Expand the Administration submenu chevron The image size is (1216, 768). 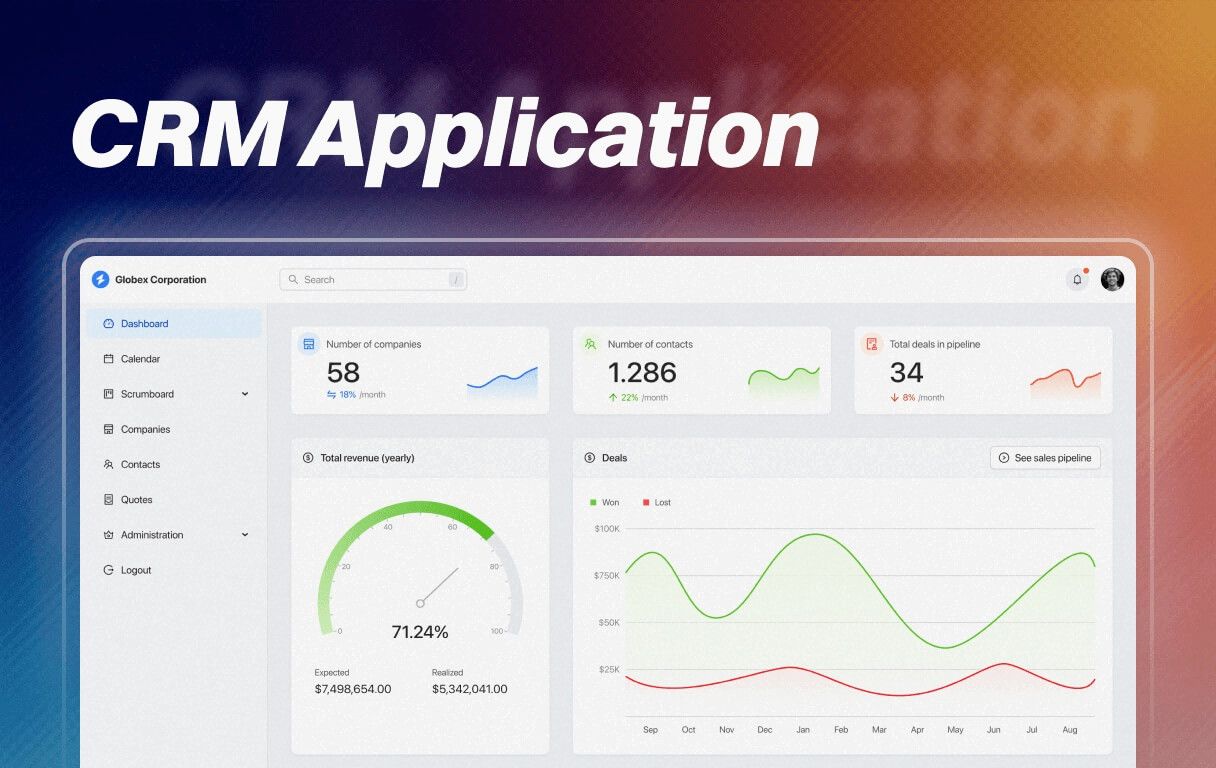pyautogui.click(x=245, y=535)
